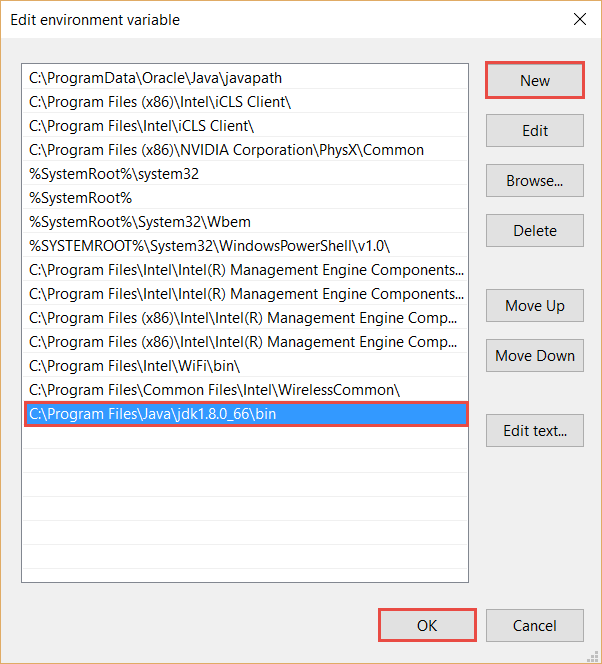Viewport: 602px width, 664px height.
Task: Select the Java\jdk1.8.0_66\bin entry
Action: 246,414
